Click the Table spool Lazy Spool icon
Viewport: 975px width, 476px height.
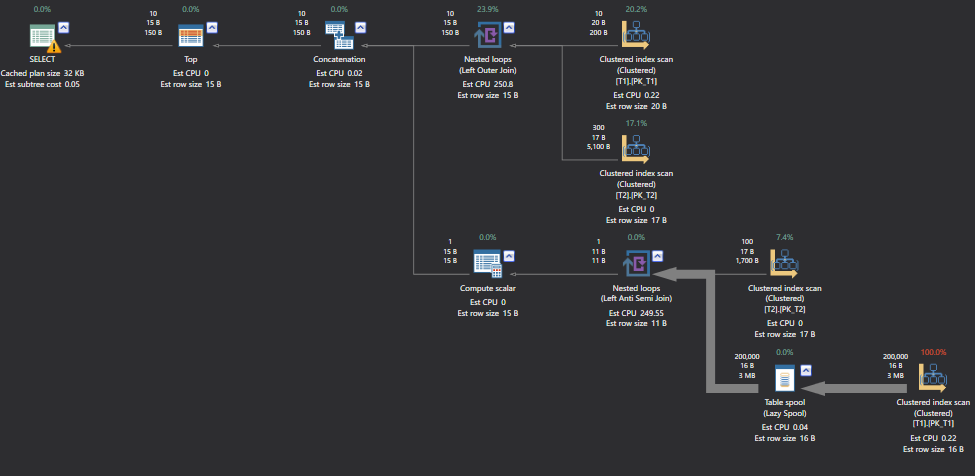(785, 379)
